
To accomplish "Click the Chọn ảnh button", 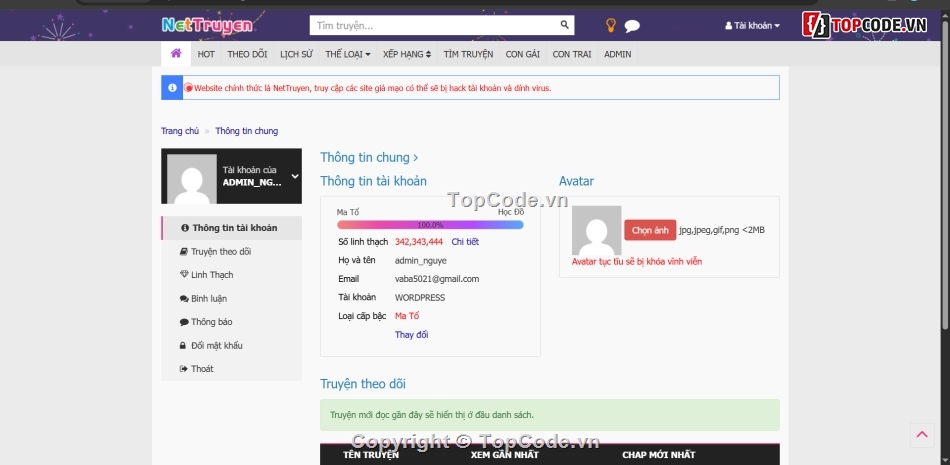I will 650,230.
